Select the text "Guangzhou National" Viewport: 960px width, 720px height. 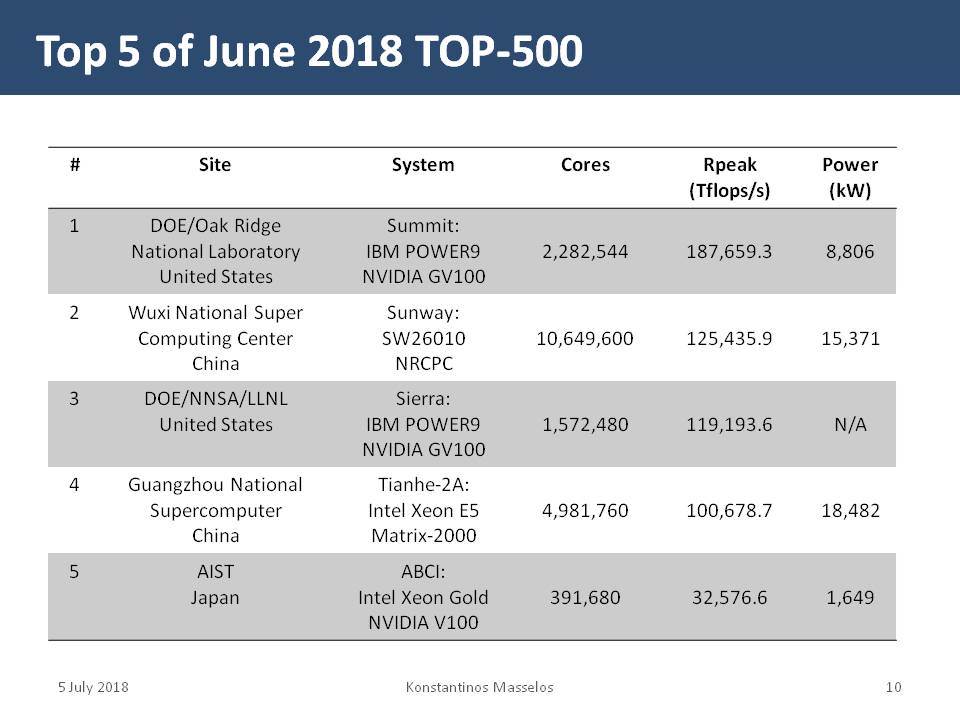click(216, 486)
